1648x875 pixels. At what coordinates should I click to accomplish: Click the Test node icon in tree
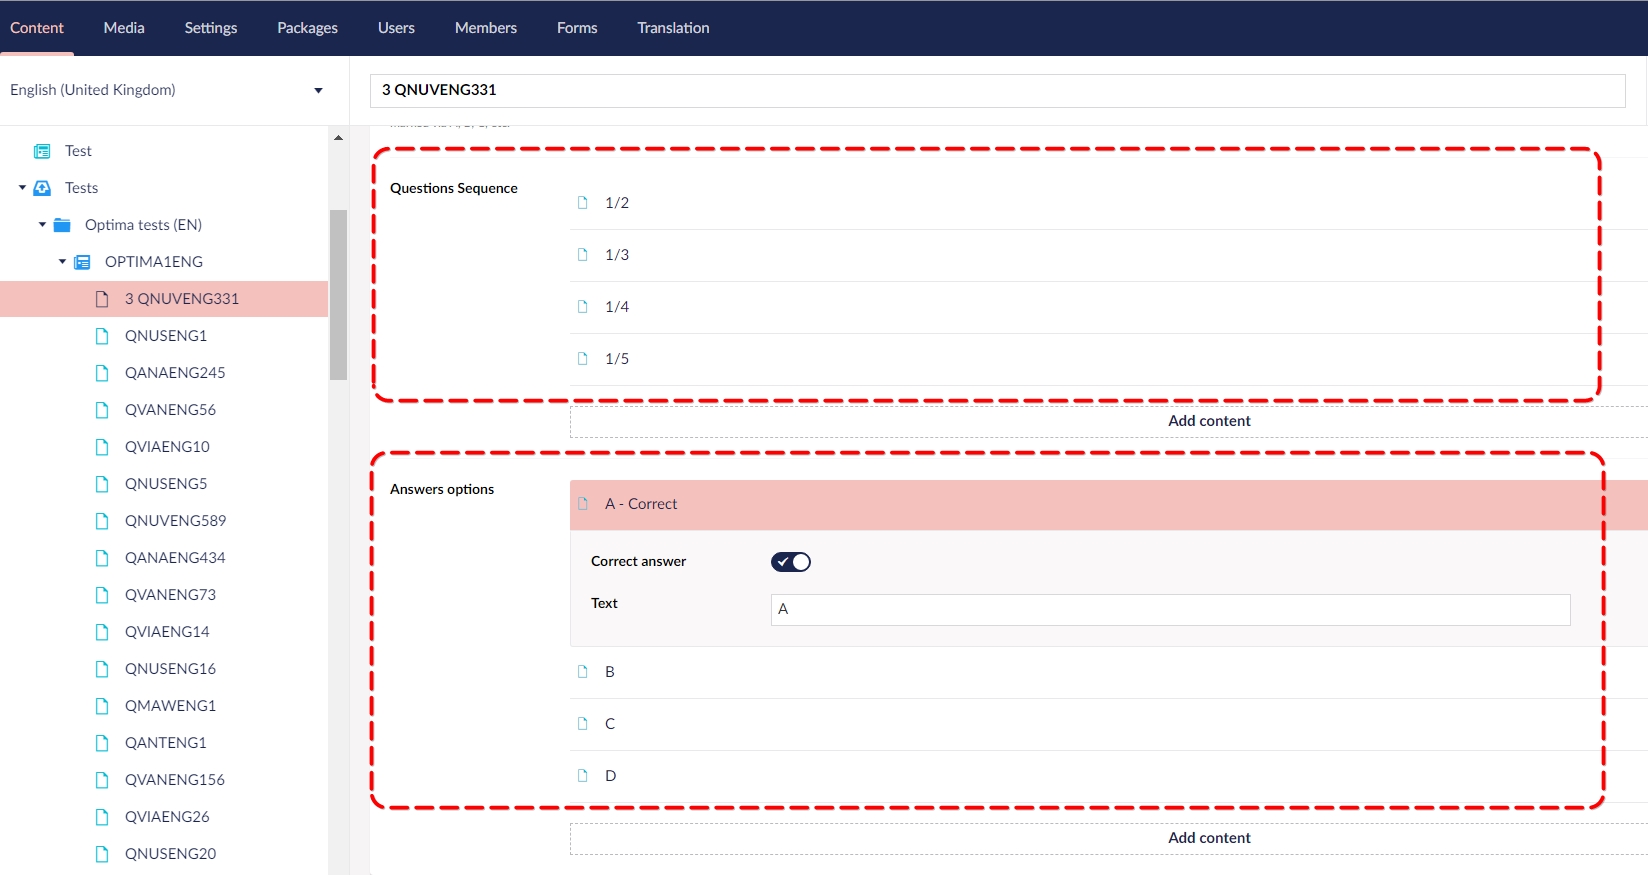(x=42, y=151)
